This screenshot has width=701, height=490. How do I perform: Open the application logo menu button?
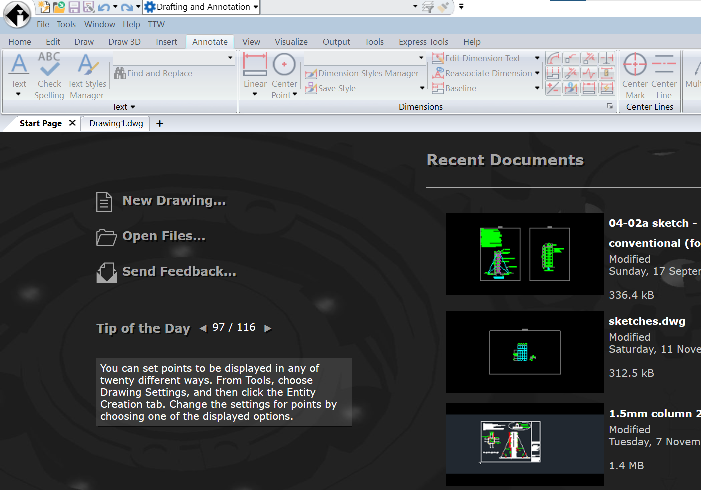pos(17,14)
